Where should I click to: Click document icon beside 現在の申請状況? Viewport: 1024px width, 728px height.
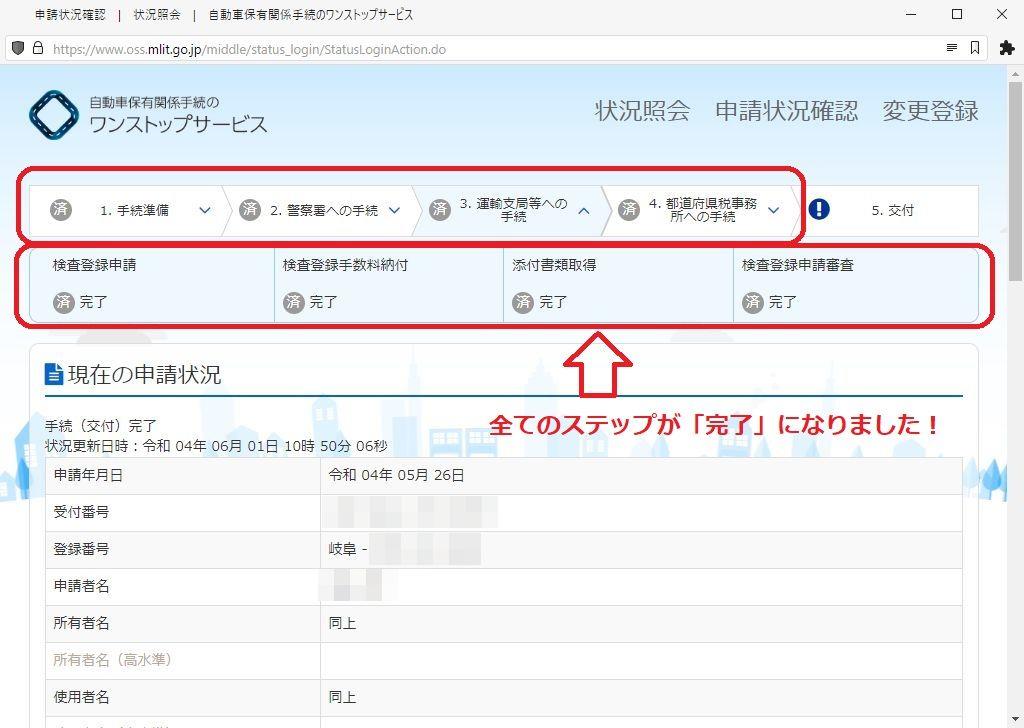tap(54, 374)
